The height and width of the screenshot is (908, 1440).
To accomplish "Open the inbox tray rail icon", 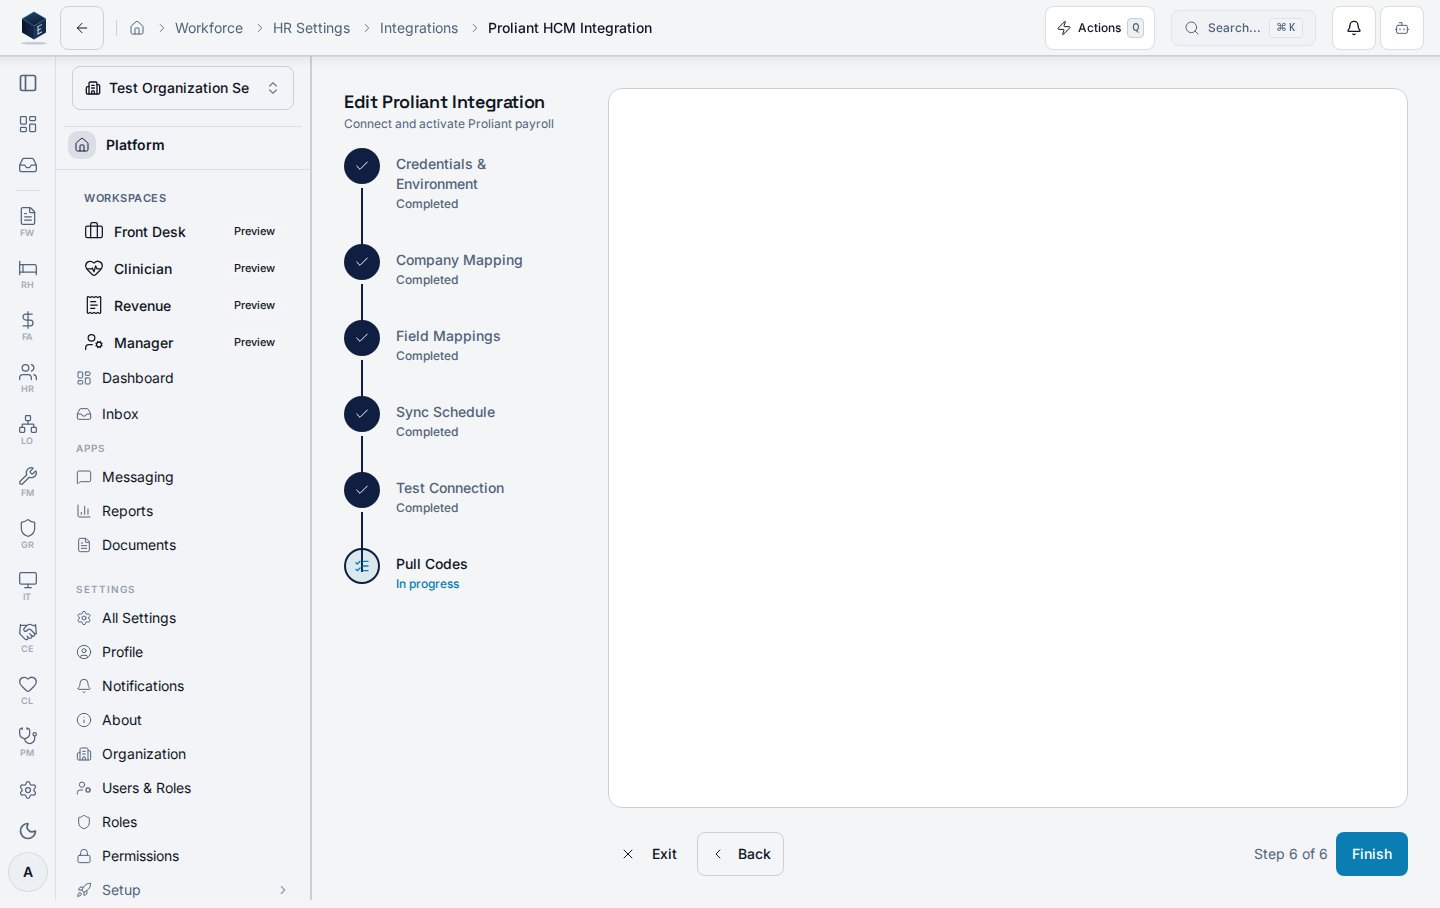I will pyautogui.click(x=28, y=165).
